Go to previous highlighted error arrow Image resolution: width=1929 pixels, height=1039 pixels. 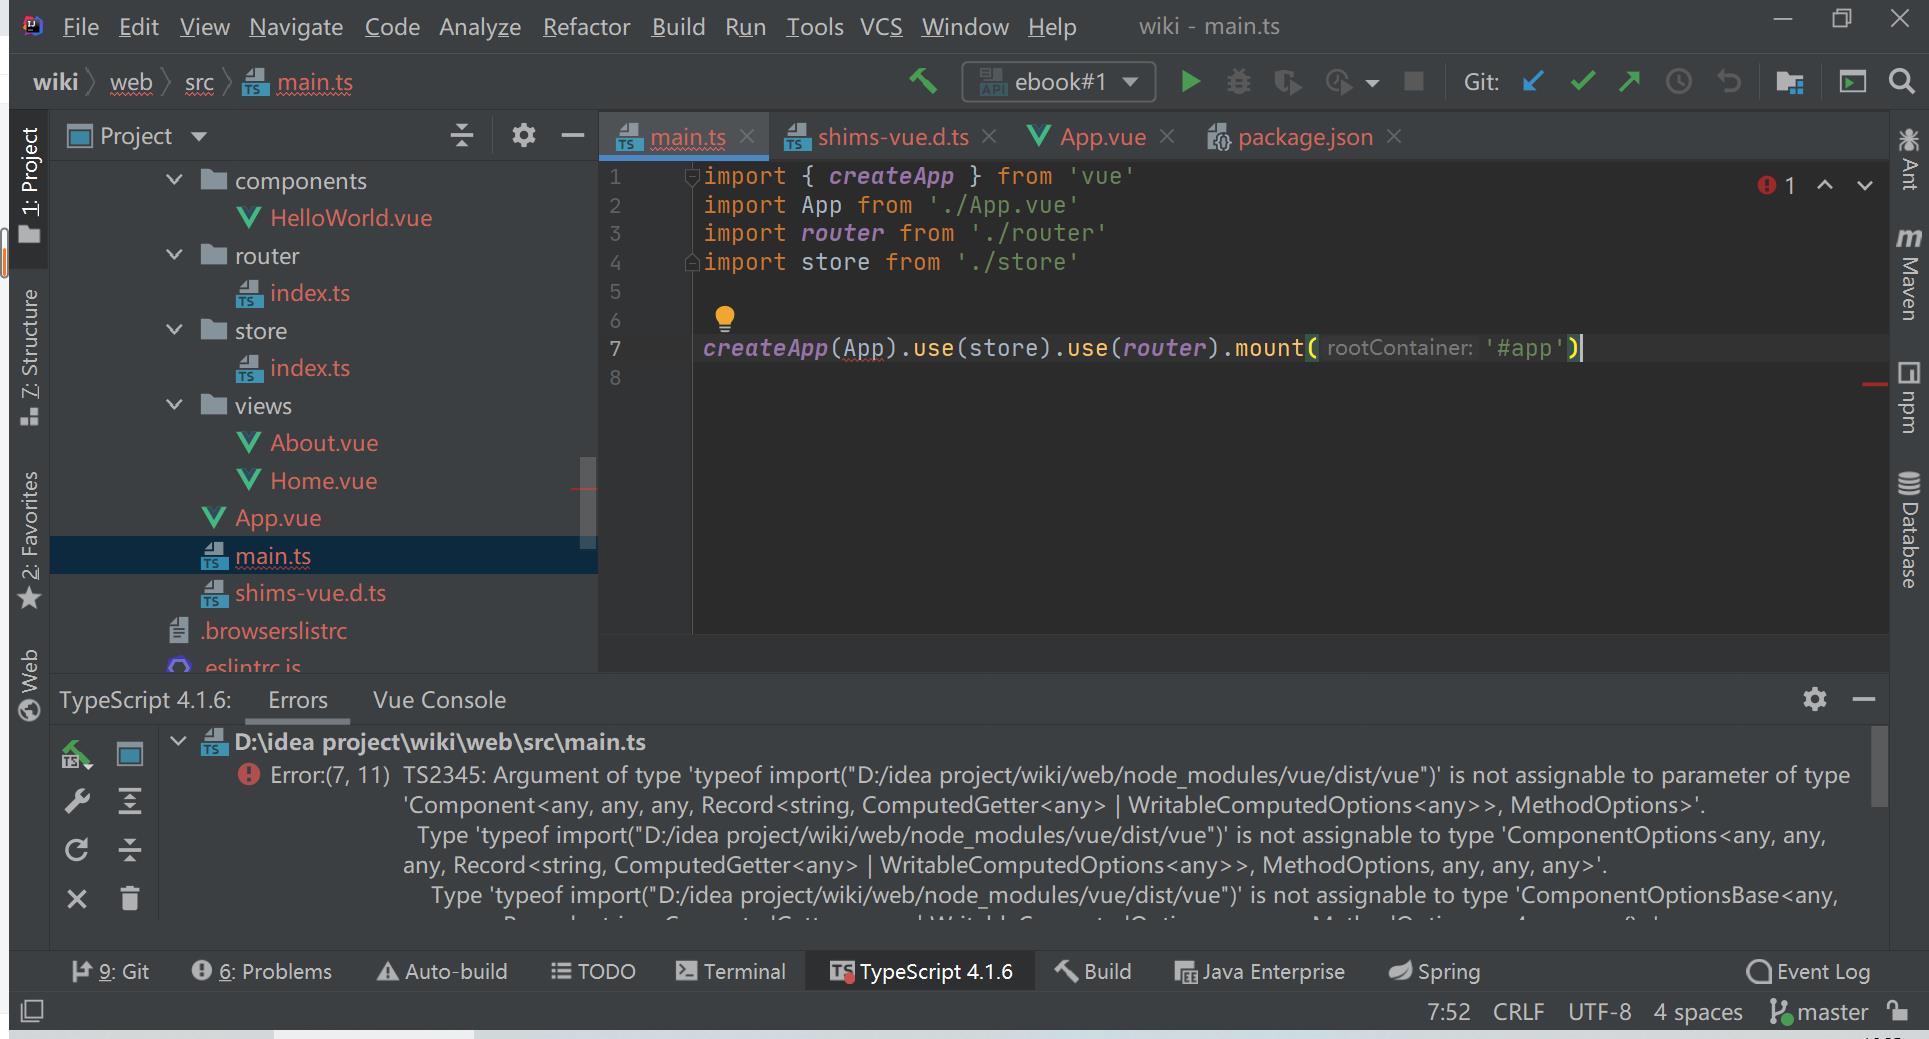click(1825, 185)
